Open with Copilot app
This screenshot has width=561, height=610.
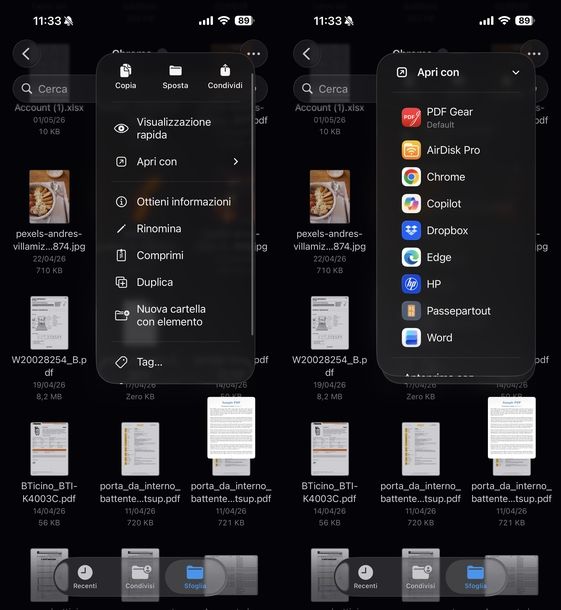[456, 204]
